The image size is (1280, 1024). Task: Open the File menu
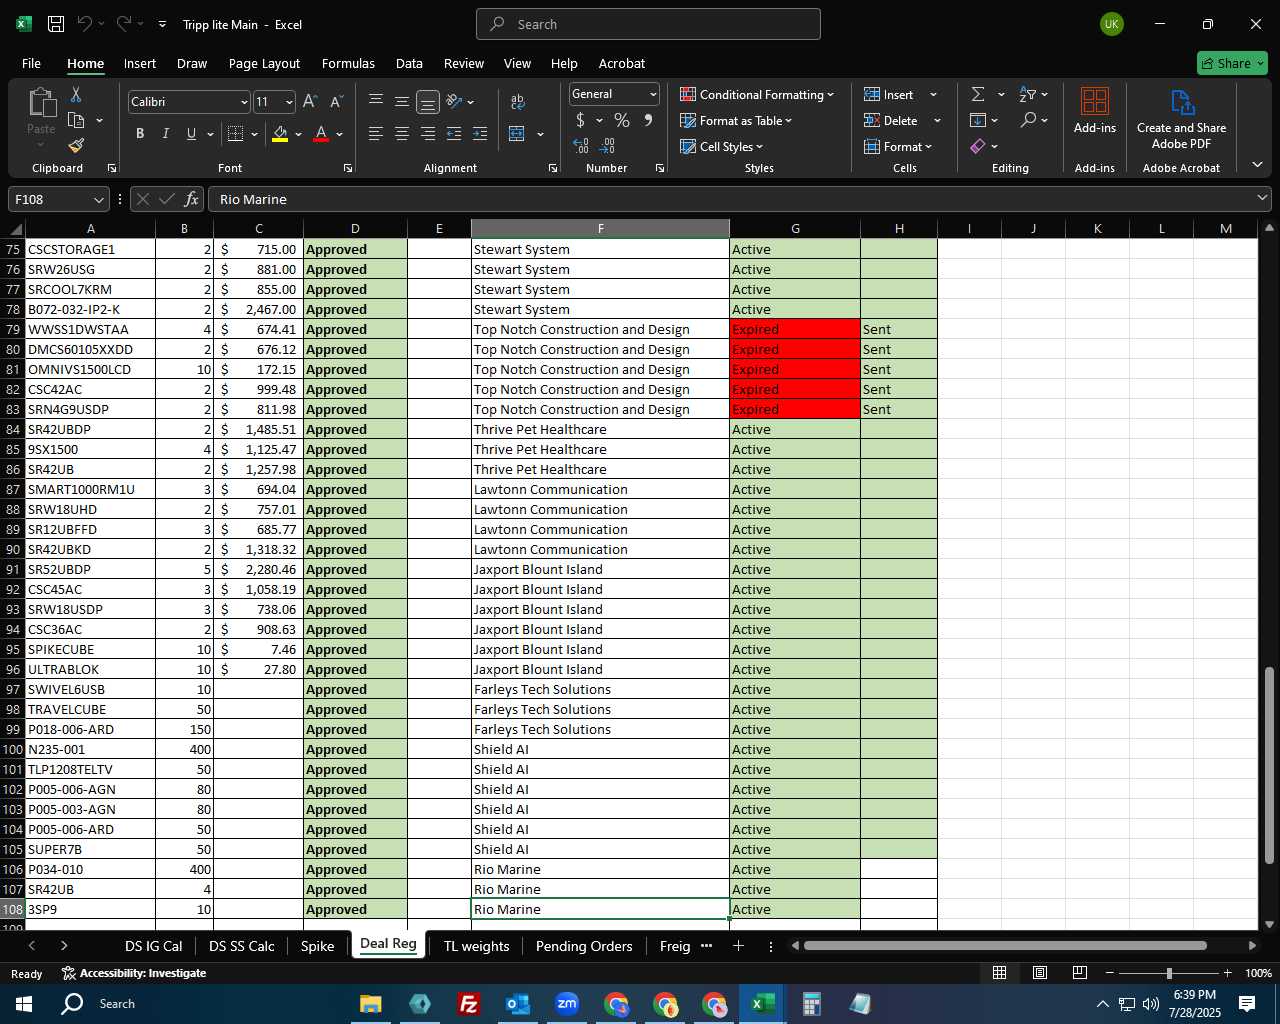click(x=31, y=63)
